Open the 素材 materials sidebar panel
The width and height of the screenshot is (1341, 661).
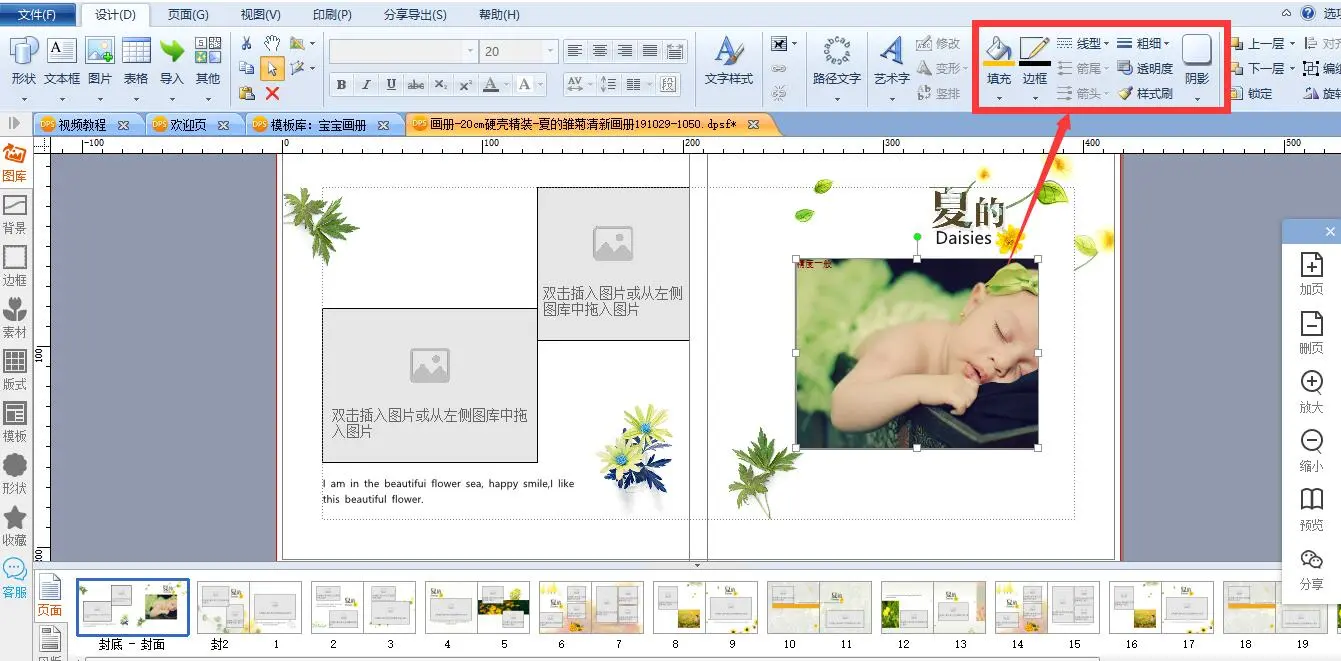click(x=15, y=317)
